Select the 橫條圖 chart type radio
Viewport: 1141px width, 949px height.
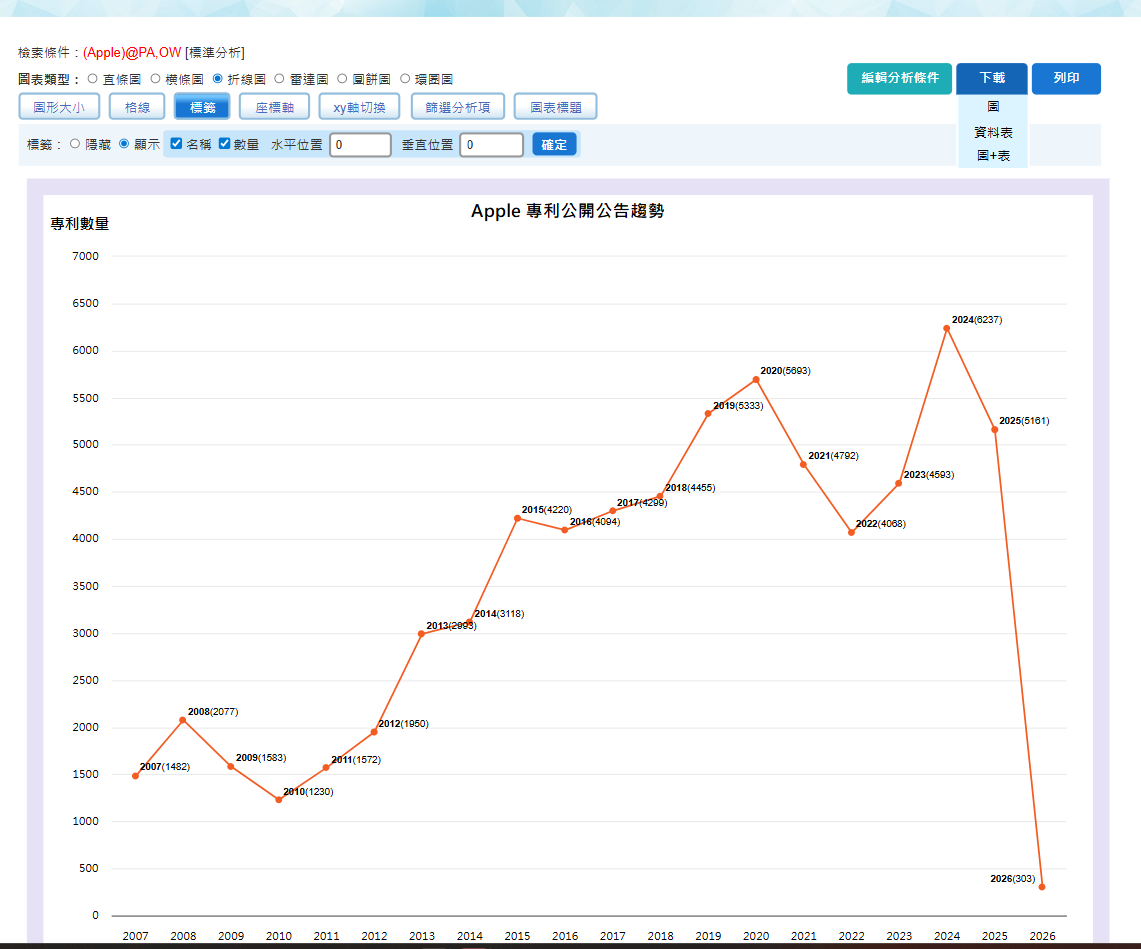click(155, 79)
